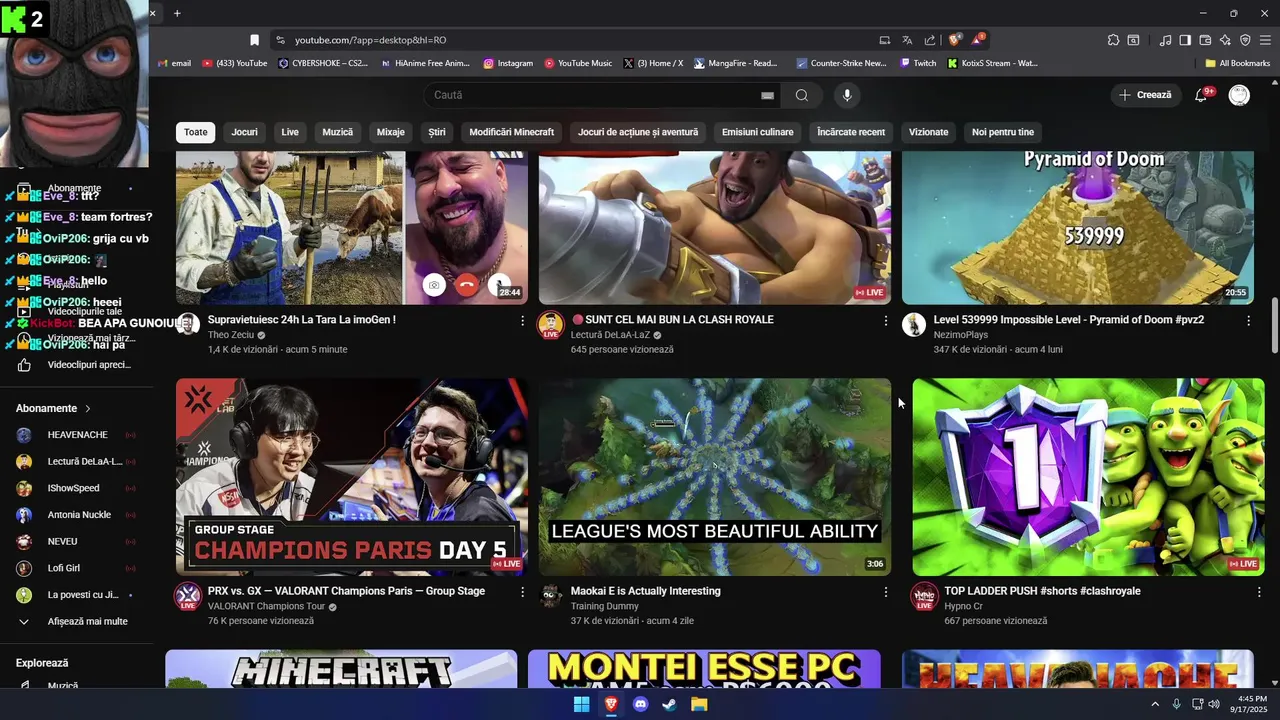Image resolution: width=1280 pixels, height=720 pixels.
Task: Open the on-screen keyboard icon in search box
Action: (767, 95)
